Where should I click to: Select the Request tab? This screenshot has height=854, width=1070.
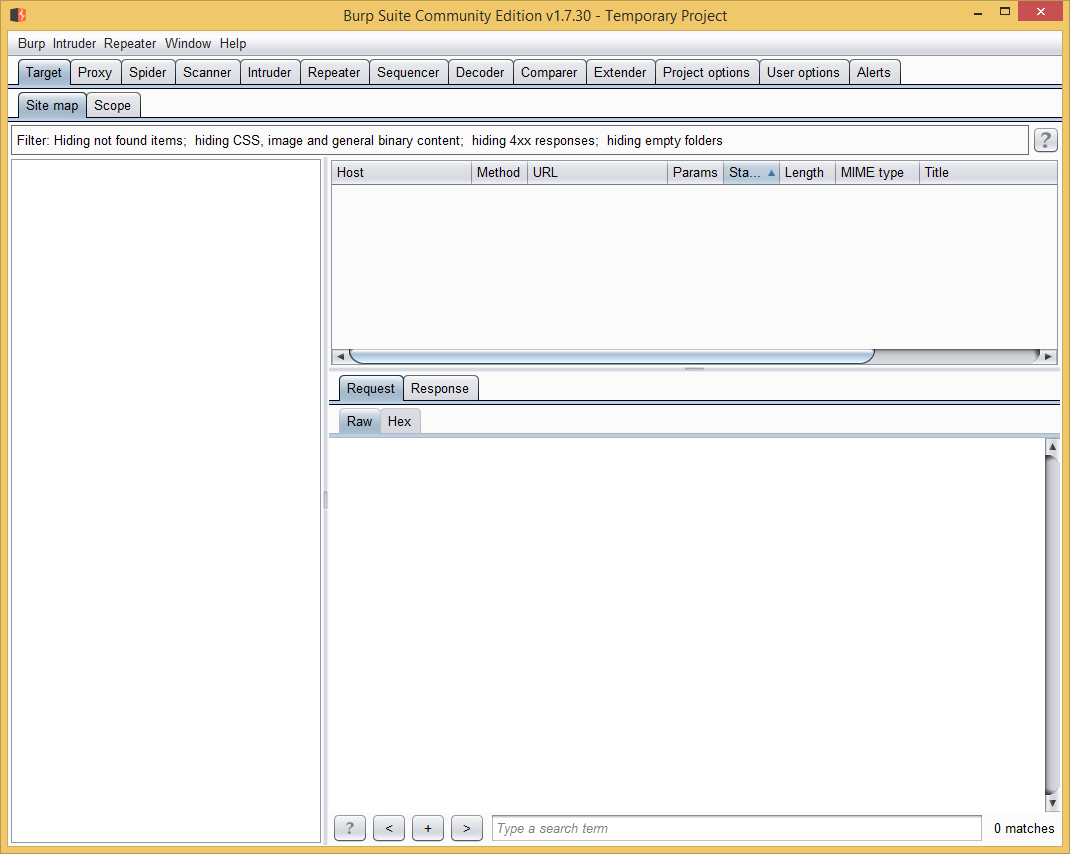(x=371, y=388)
